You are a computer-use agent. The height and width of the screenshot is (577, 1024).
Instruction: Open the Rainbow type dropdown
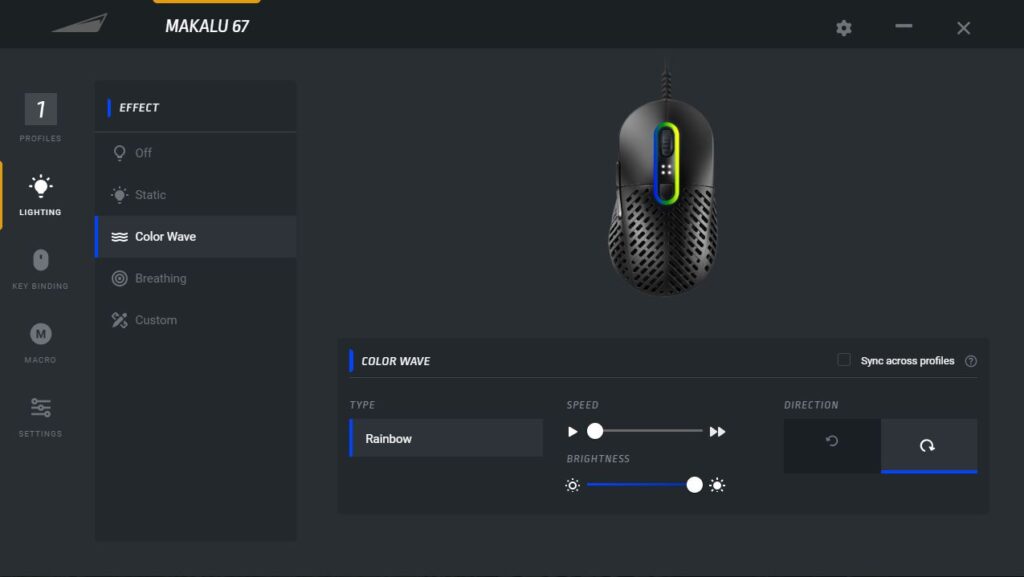446,438
